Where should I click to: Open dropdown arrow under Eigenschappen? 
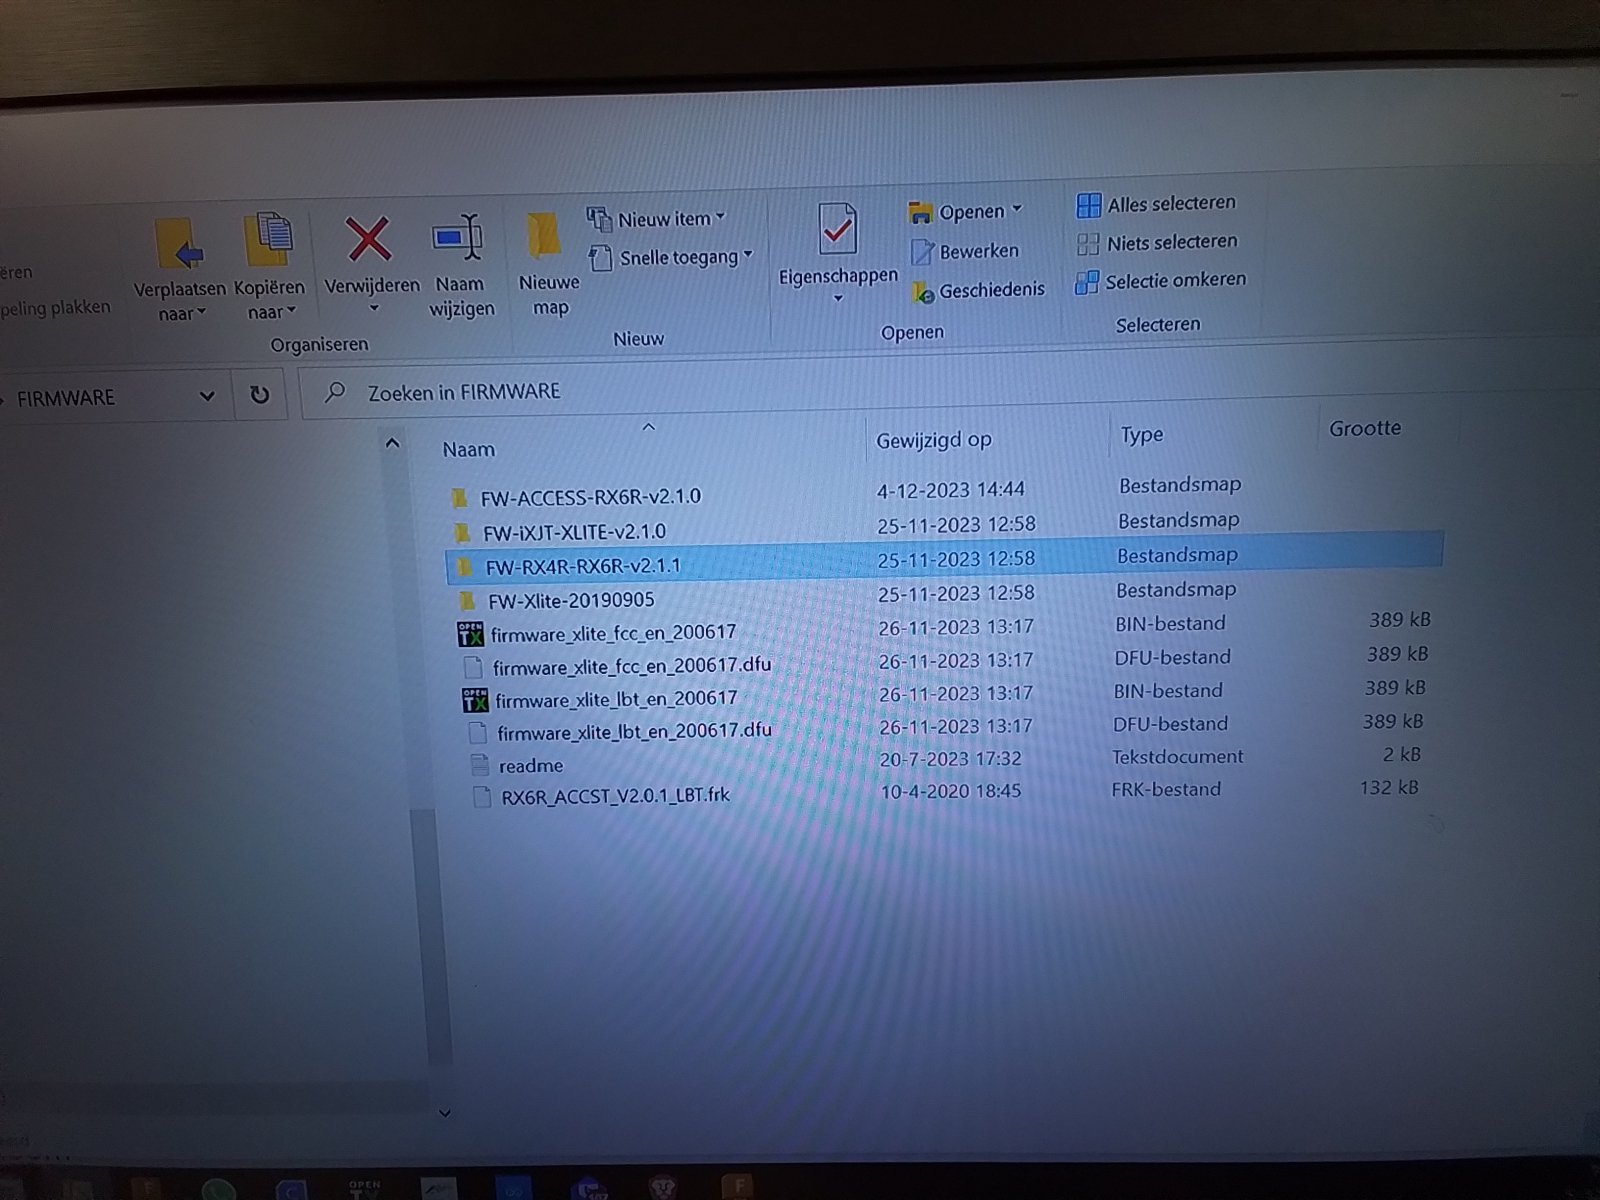pyautogui.click(x=838, y=299)
